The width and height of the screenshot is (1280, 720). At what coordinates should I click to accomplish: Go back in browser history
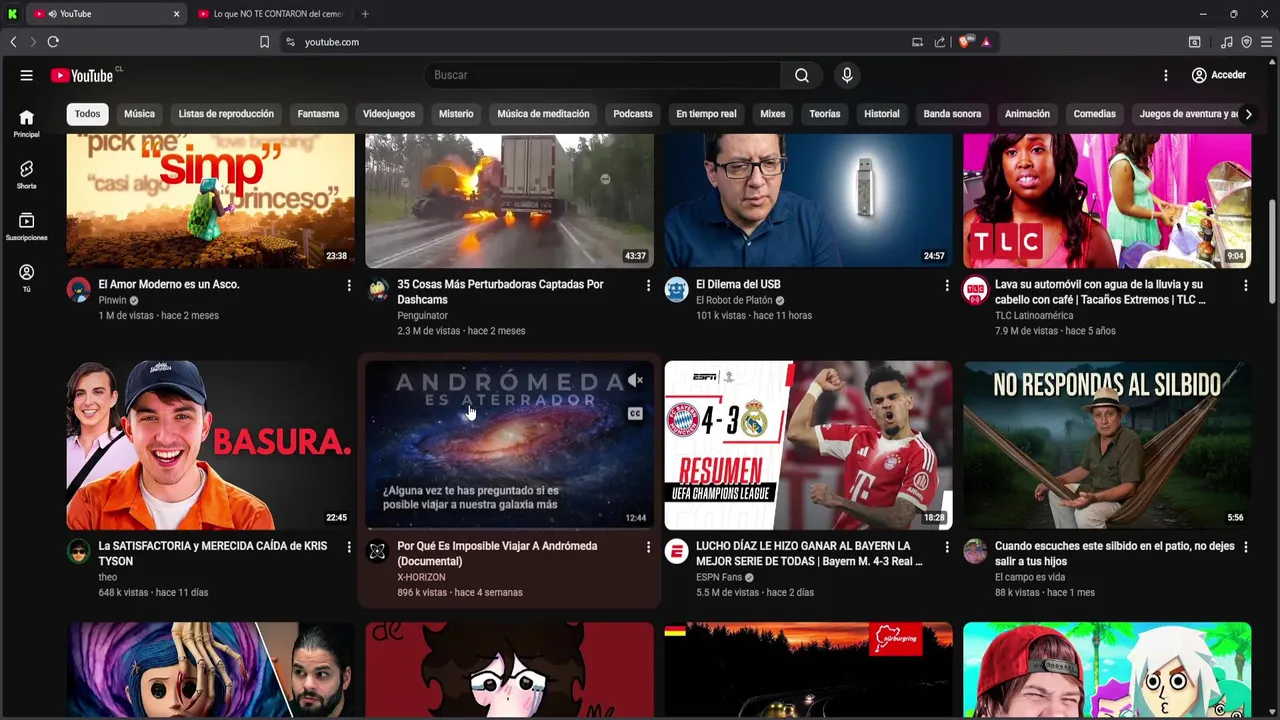tap(13, 42)
